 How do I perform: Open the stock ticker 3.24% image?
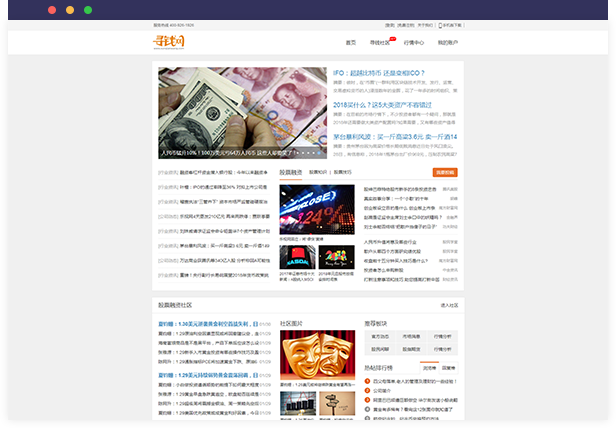click(x=317, y=209)
